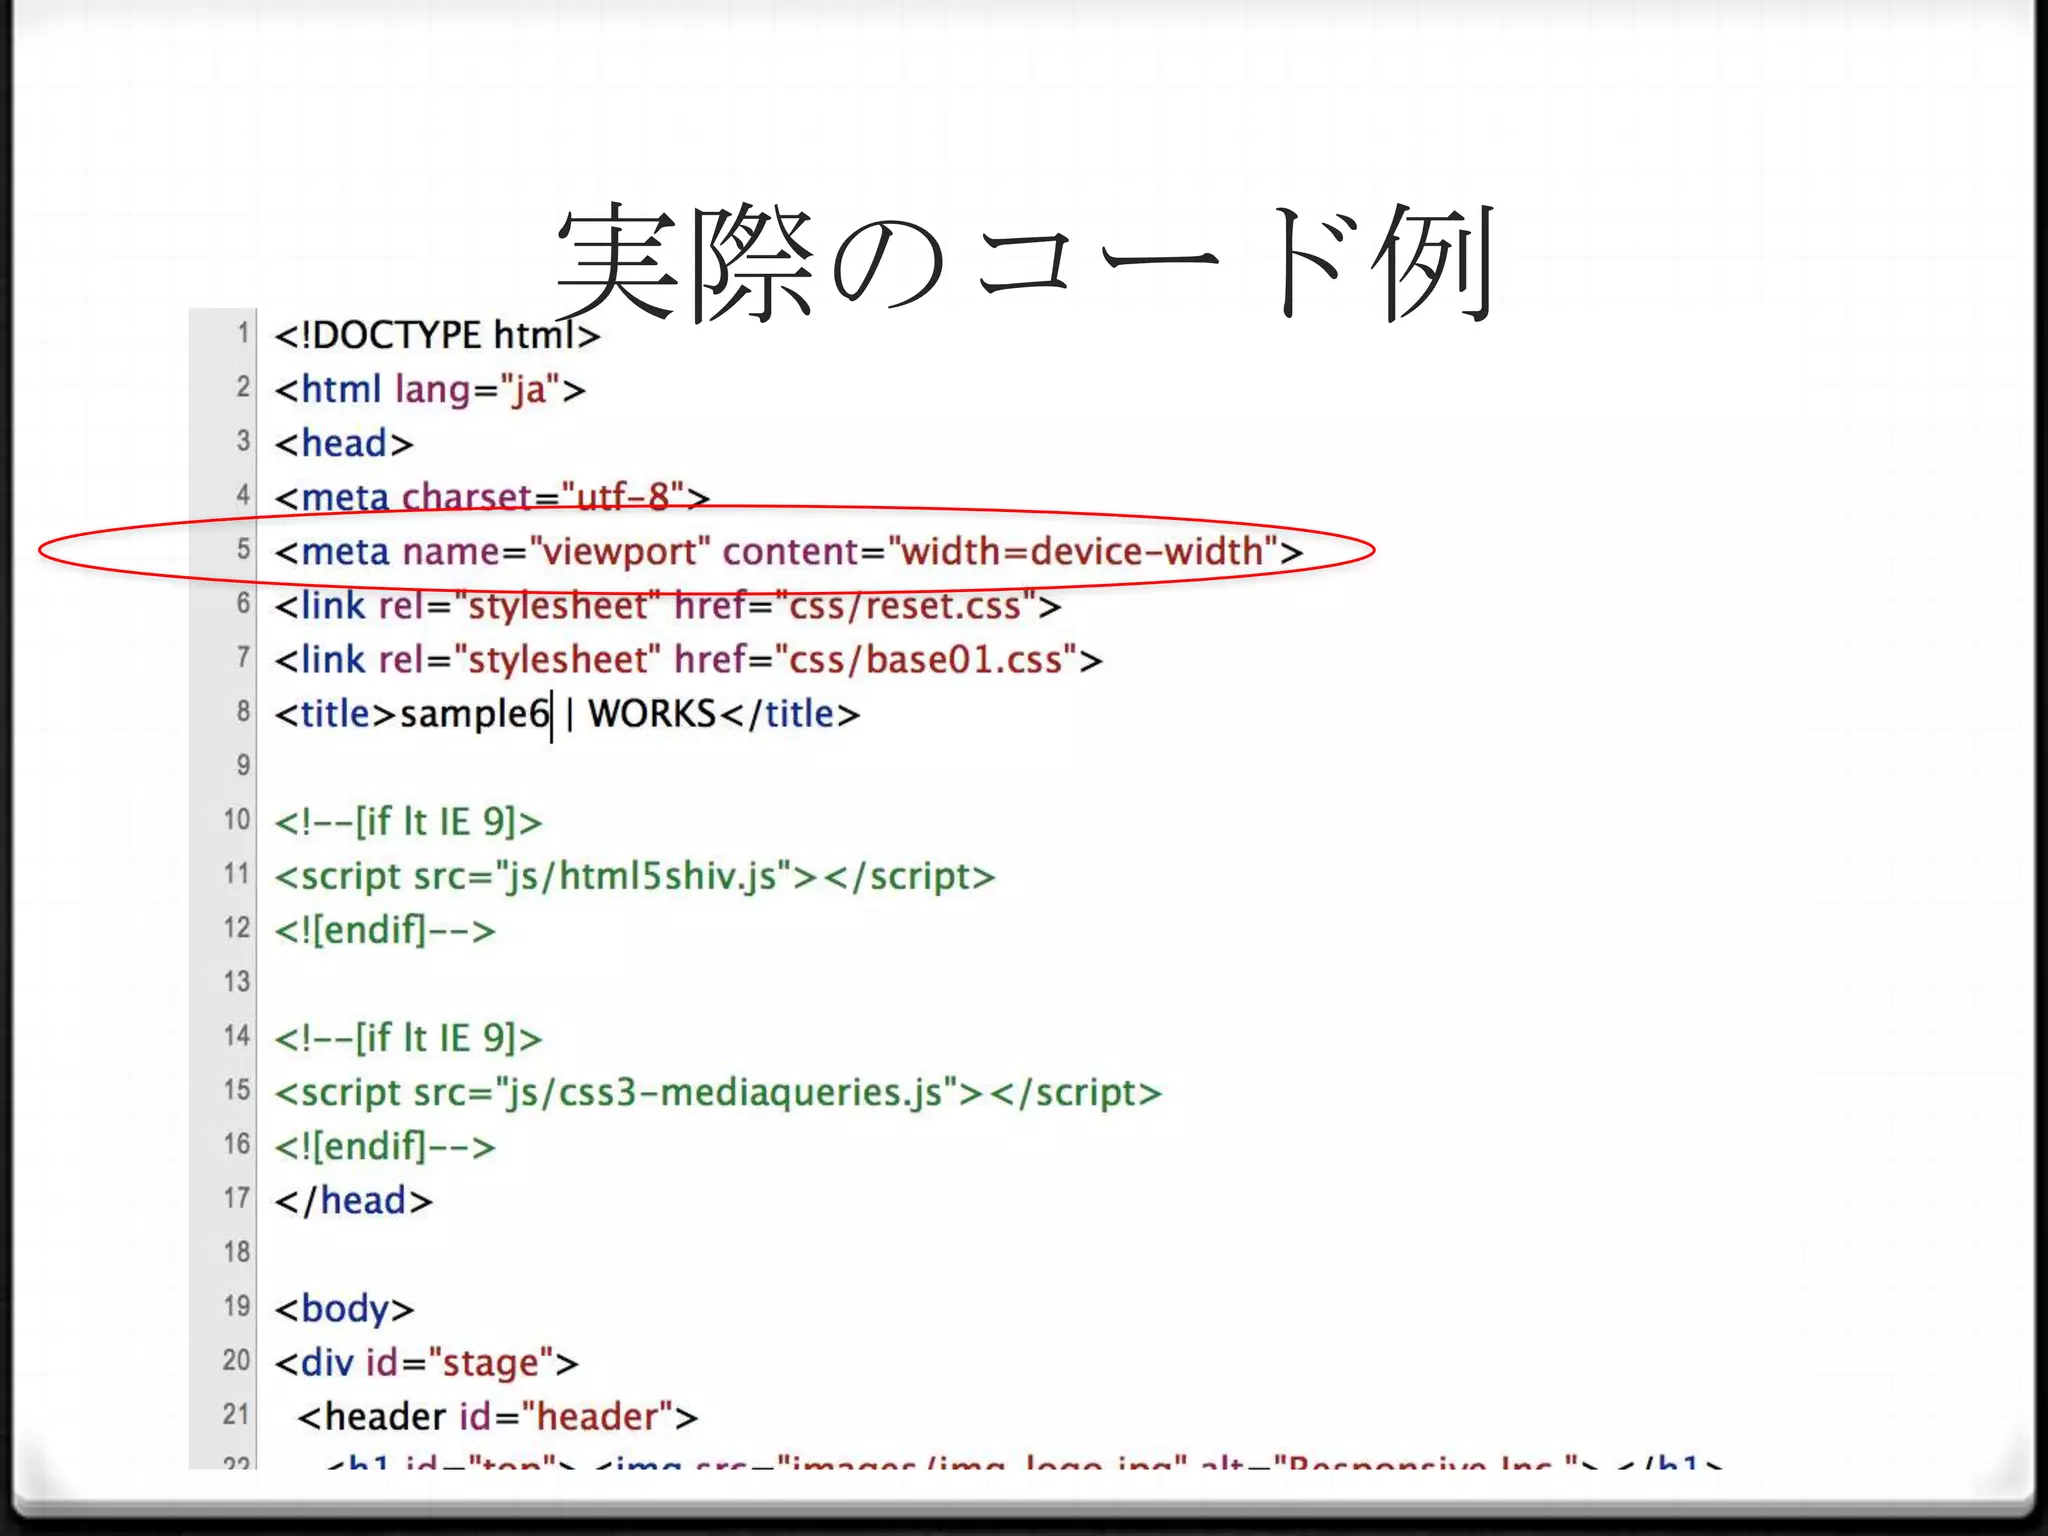Click the css/base01.css stylesheet link line
Viewport: 2048px width, 1536px height.
coord(688,660)
